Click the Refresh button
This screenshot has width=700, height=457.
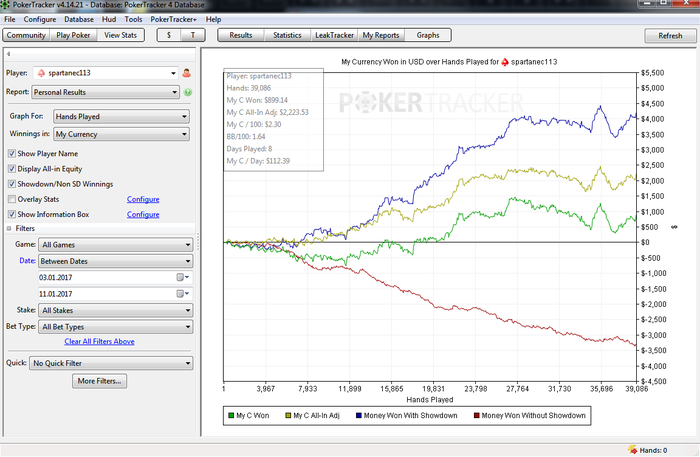pos(670,36)
